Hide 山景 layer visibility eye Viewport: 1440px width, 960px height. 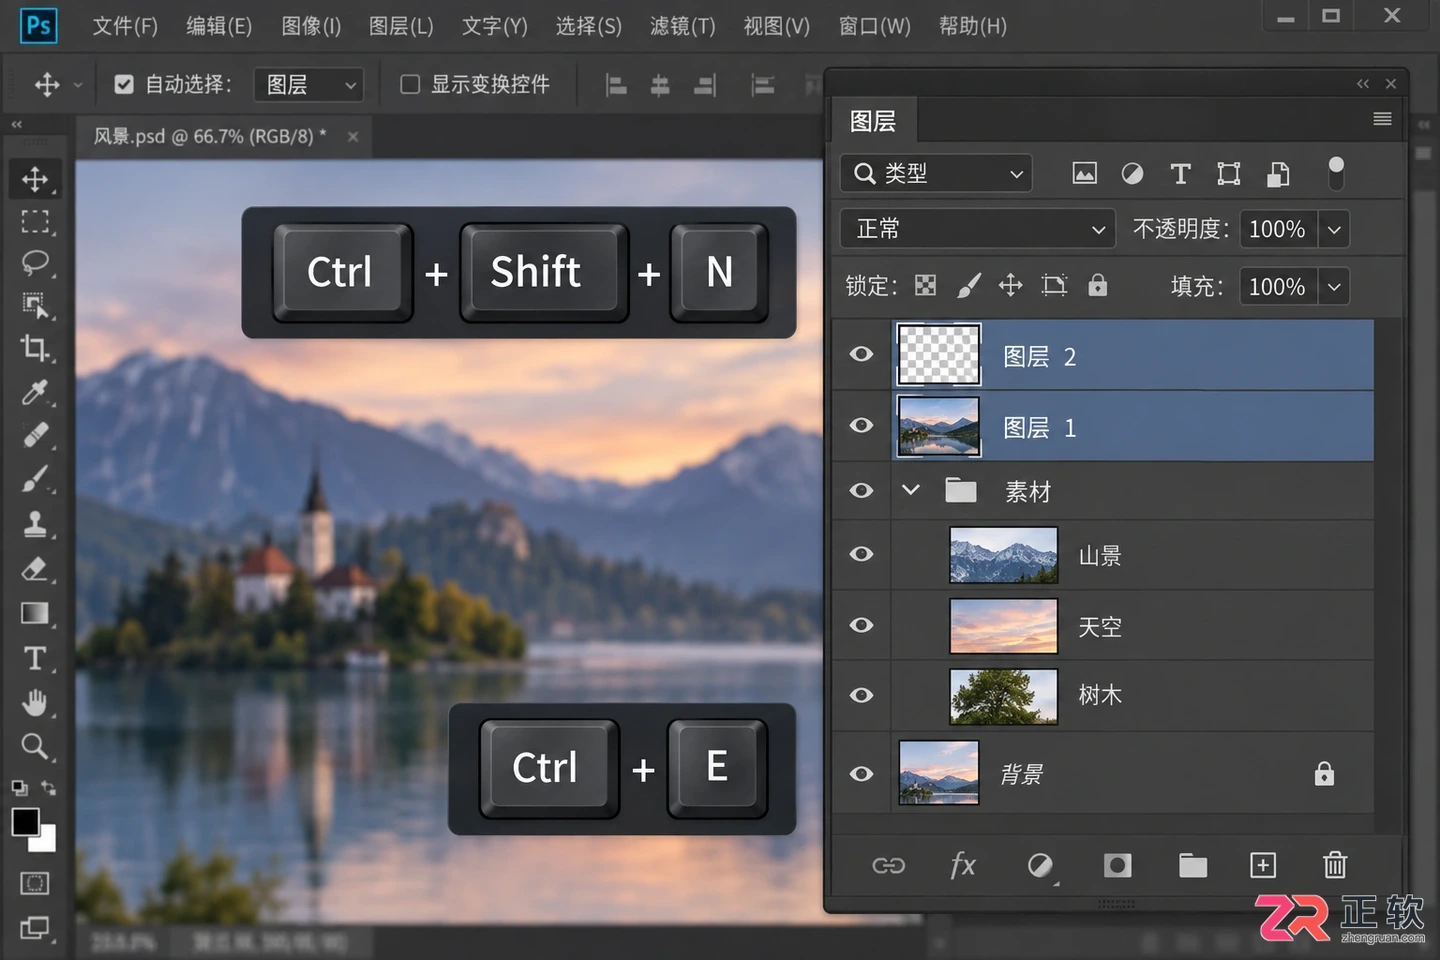click(861, 554)
